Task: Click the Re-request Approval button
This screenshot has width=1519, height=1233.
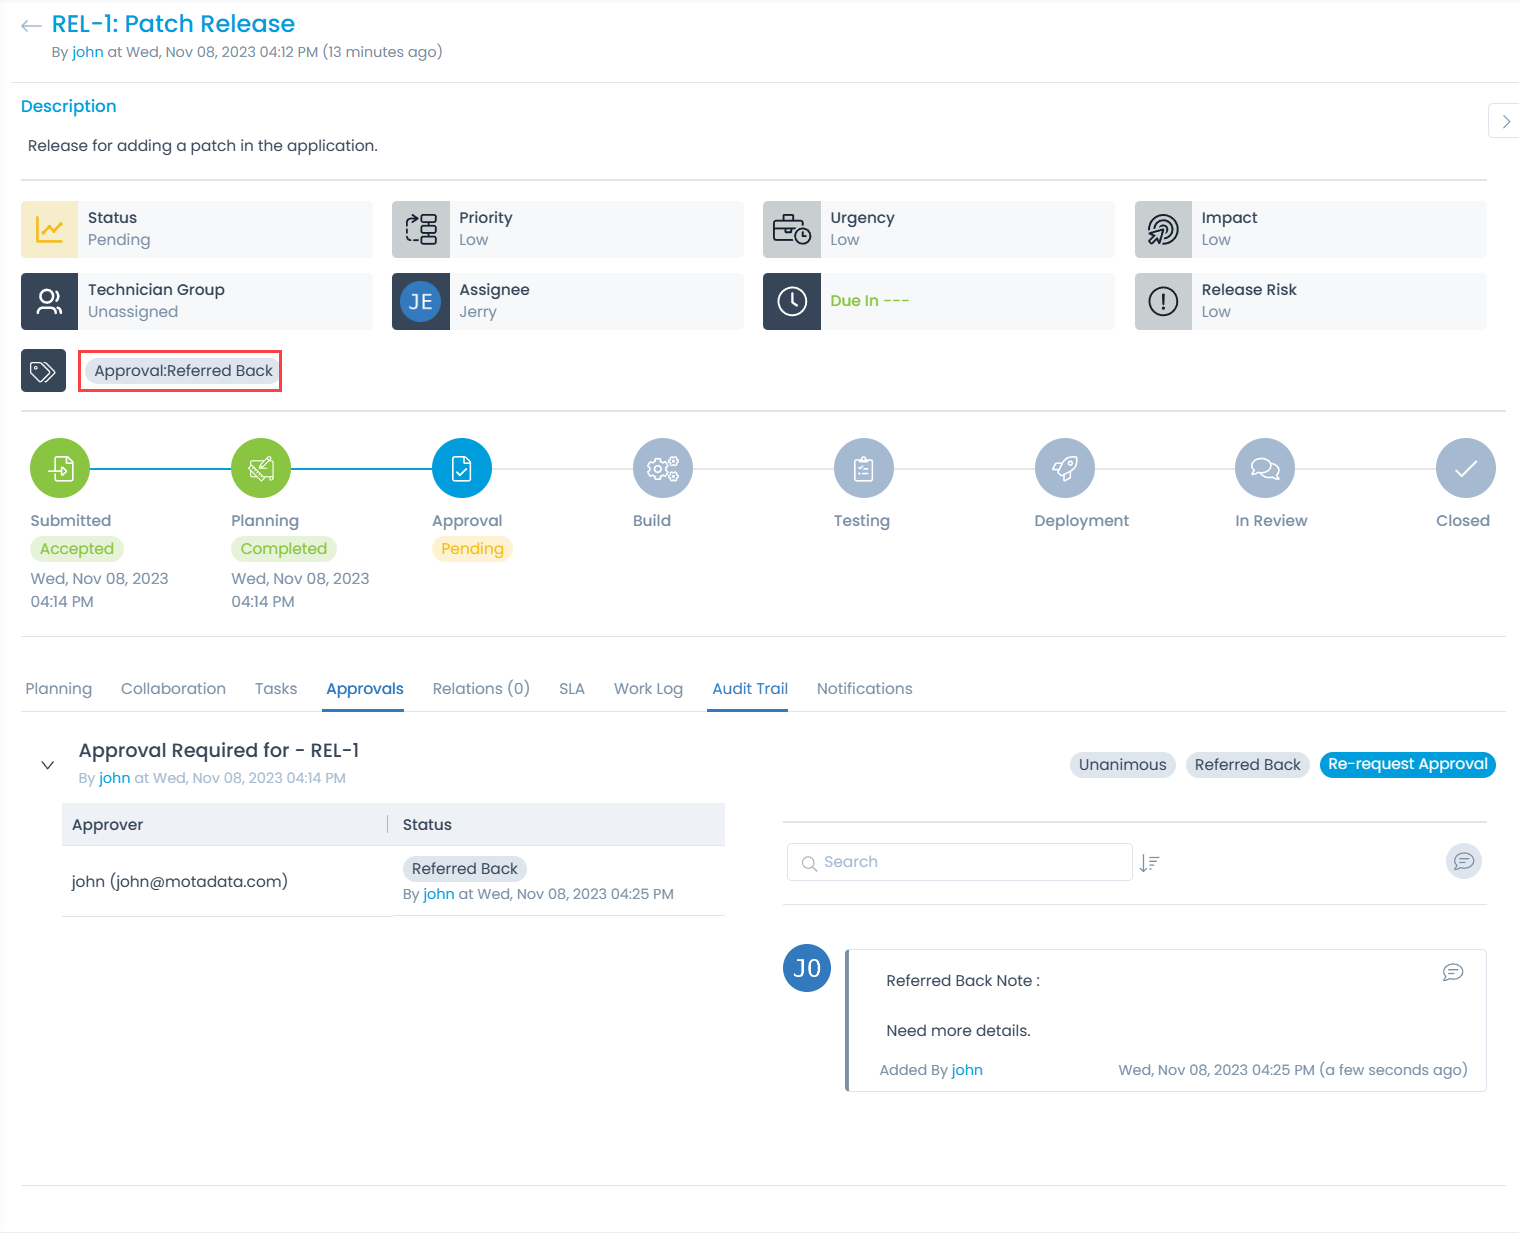Action: (x=1407, y=764)
